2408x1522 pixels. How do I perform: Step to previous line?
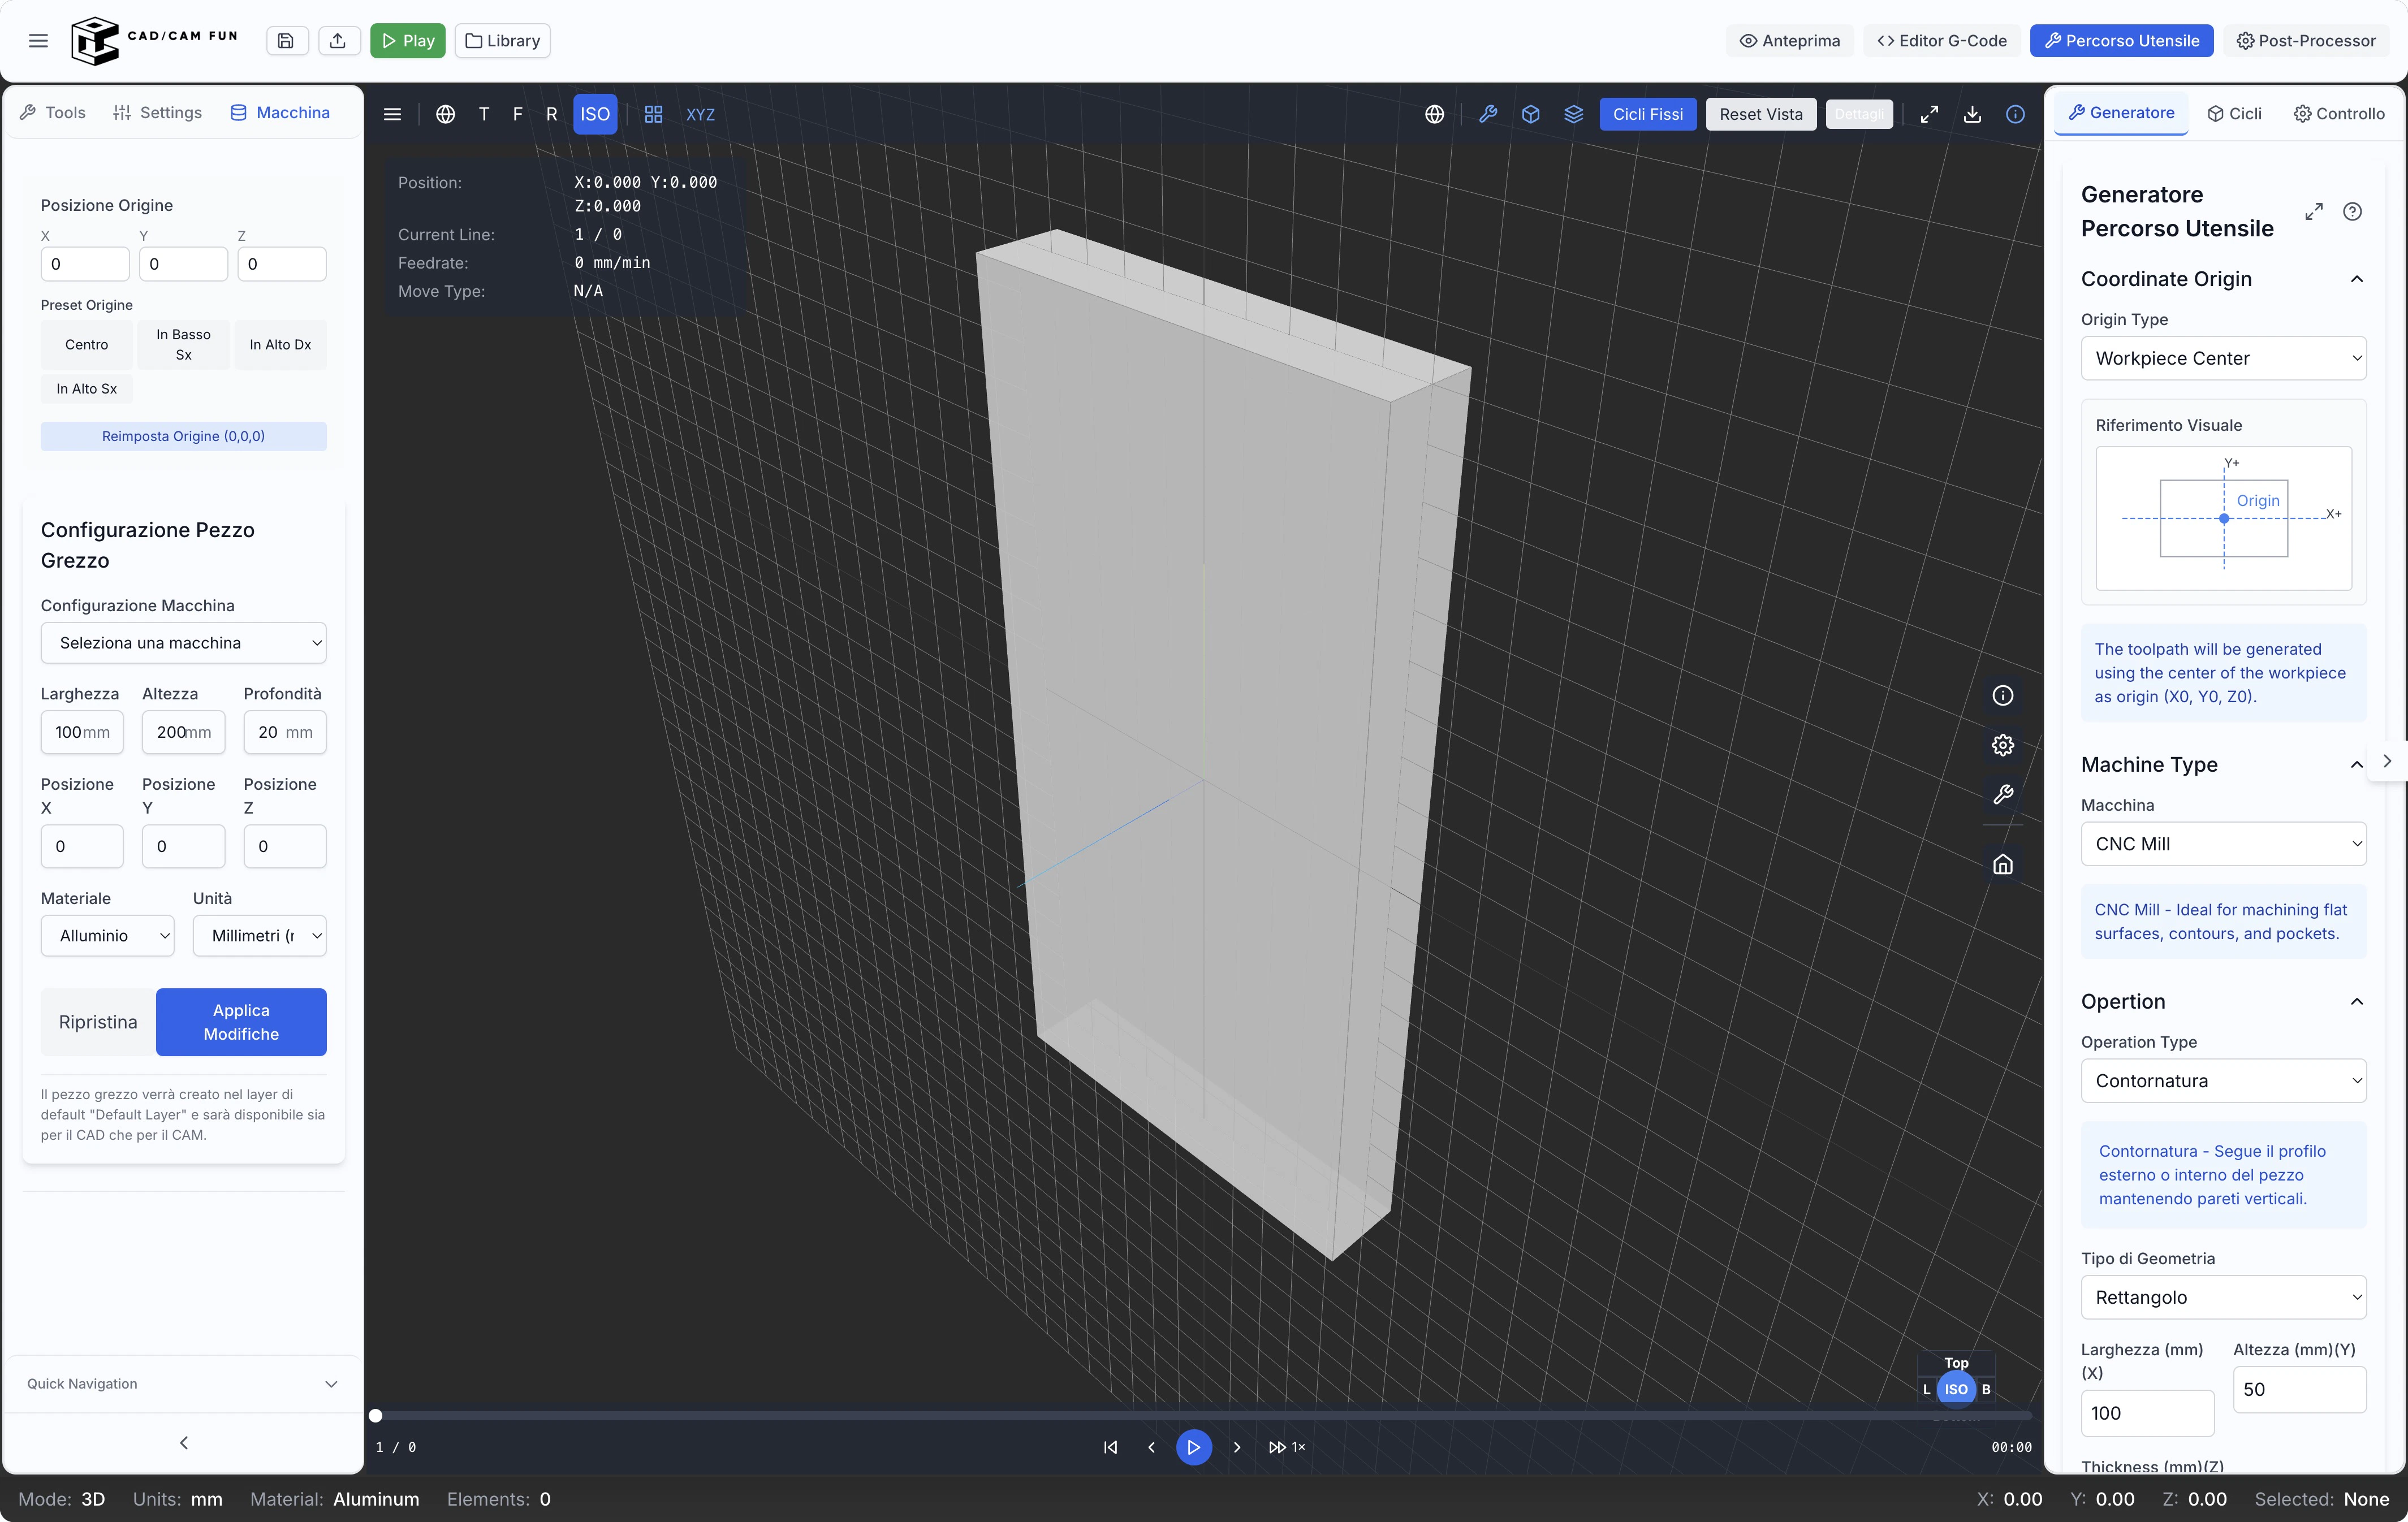(1151, 1447)
